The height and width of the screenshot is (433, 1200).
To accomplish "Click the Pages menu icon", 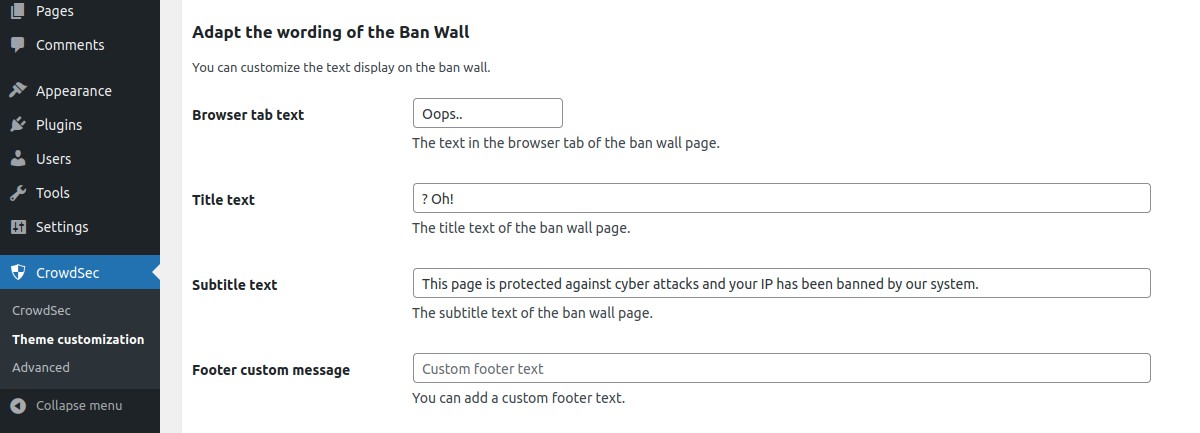I will click(18, 11).
